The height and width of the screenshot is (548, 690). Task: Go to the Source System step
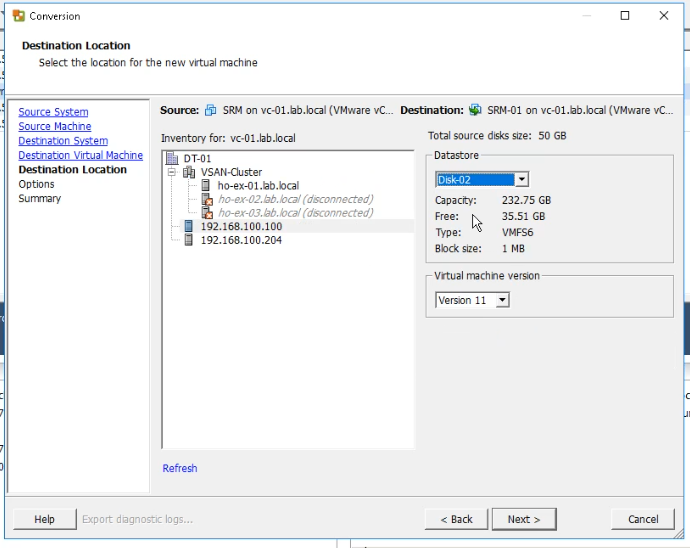click(53, 112)
